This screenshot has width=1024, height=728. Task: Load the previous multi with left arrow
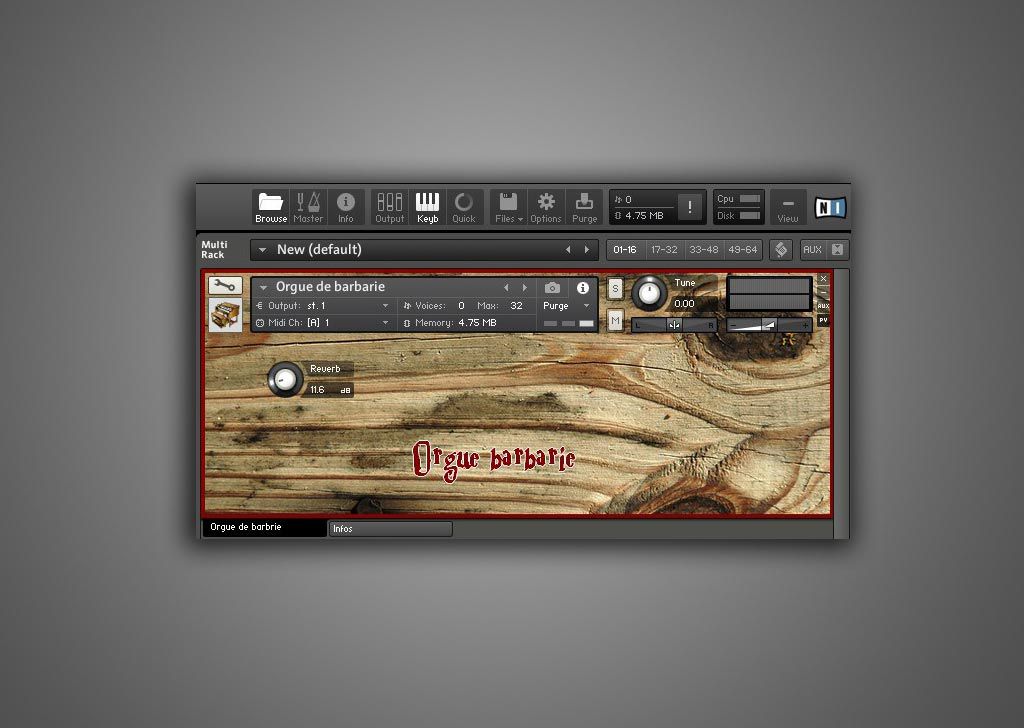(x=568, y=249)
